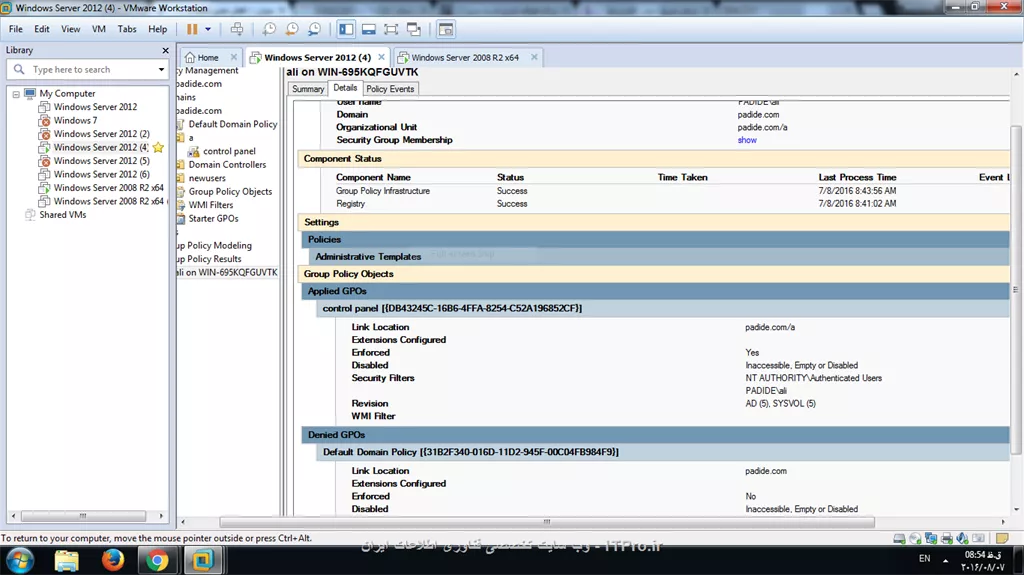Open the snapshot manager toolbar icon
Viewport: 1024px width, 575px height.
[315, 29]
